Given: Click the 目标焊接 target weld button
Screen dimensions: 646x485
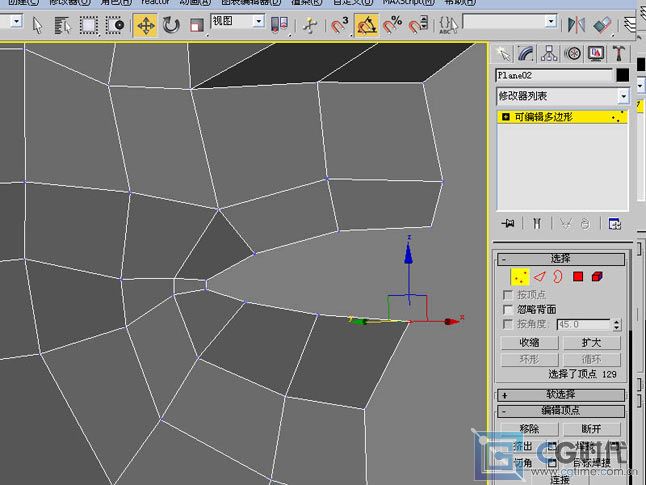Looking at the screenshot, I should click(x=592, y=463).
